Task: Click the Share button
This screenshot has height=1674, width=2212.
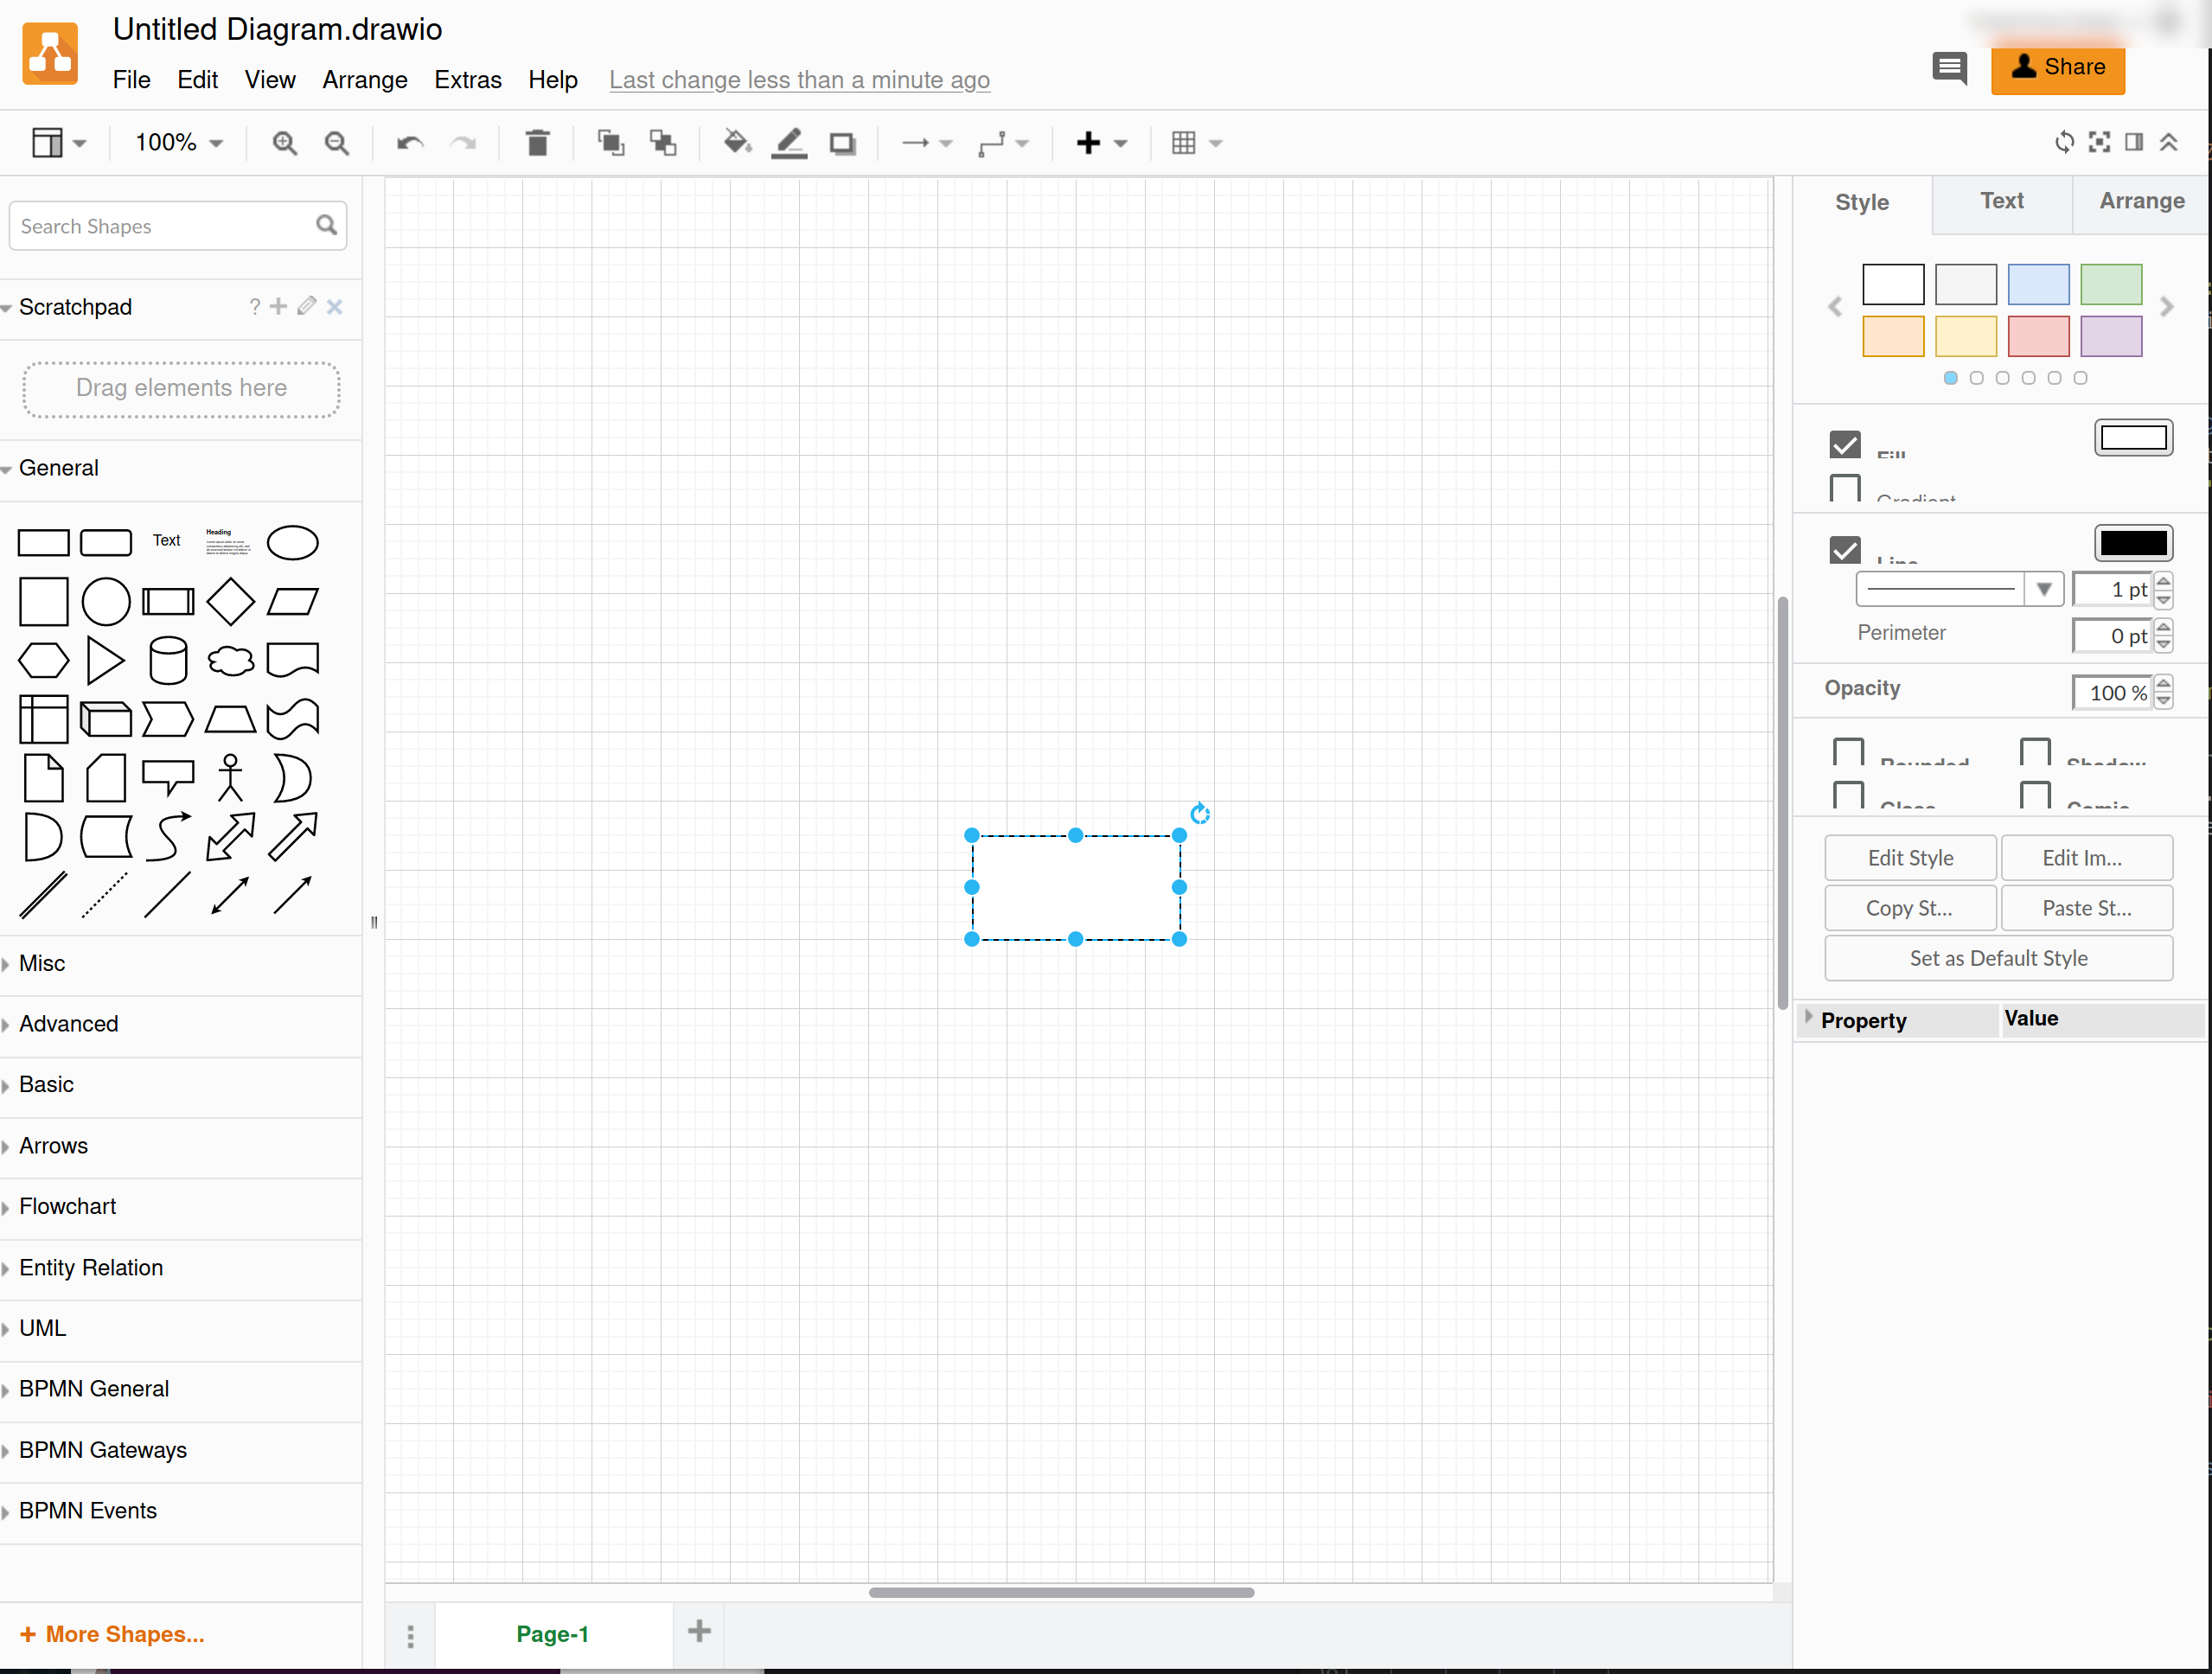Action: coord(2057,68)
